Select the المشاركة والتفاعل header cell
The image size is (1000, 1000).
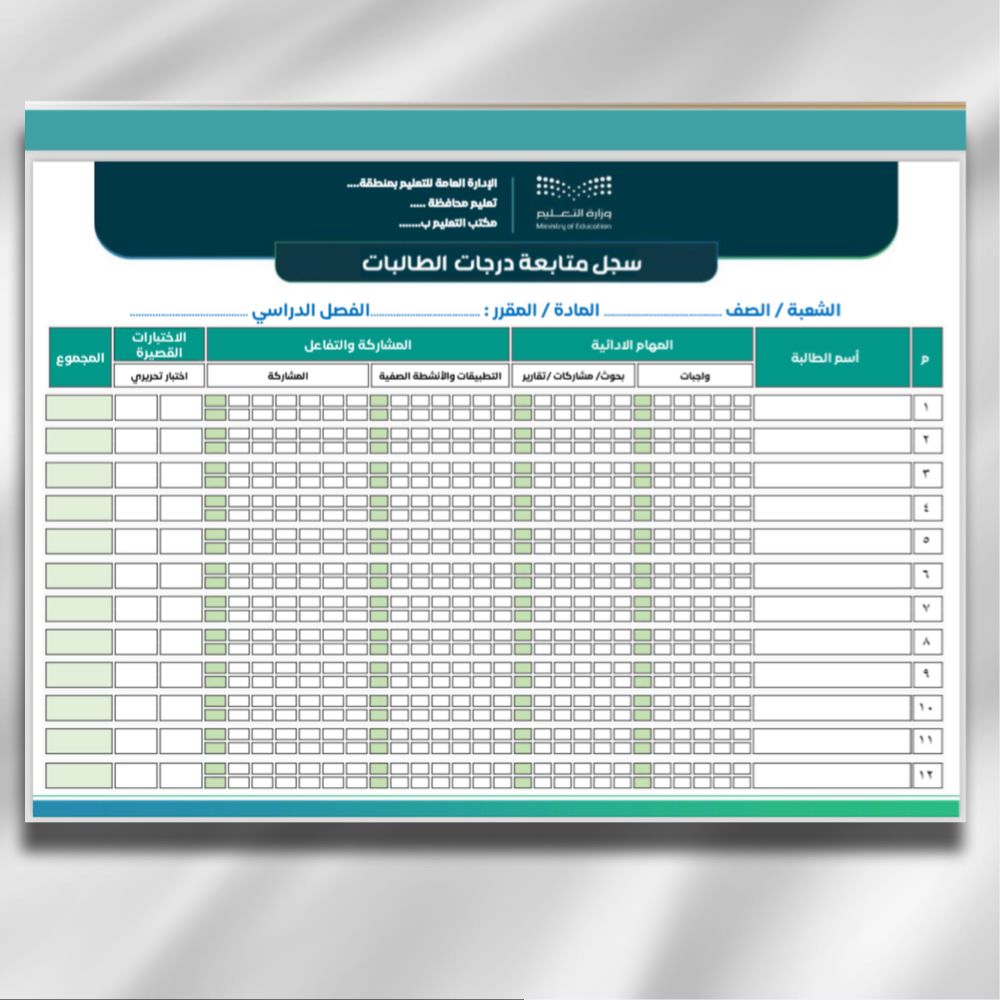pos(358,344)
